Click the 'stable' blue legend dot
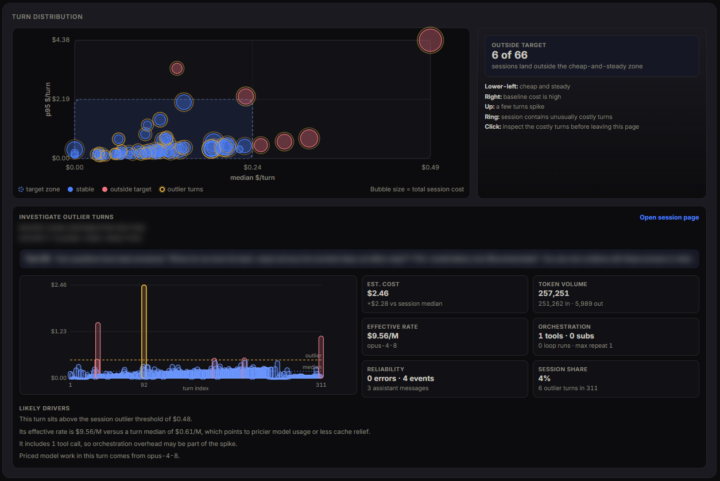 click(x=70, y=189)
